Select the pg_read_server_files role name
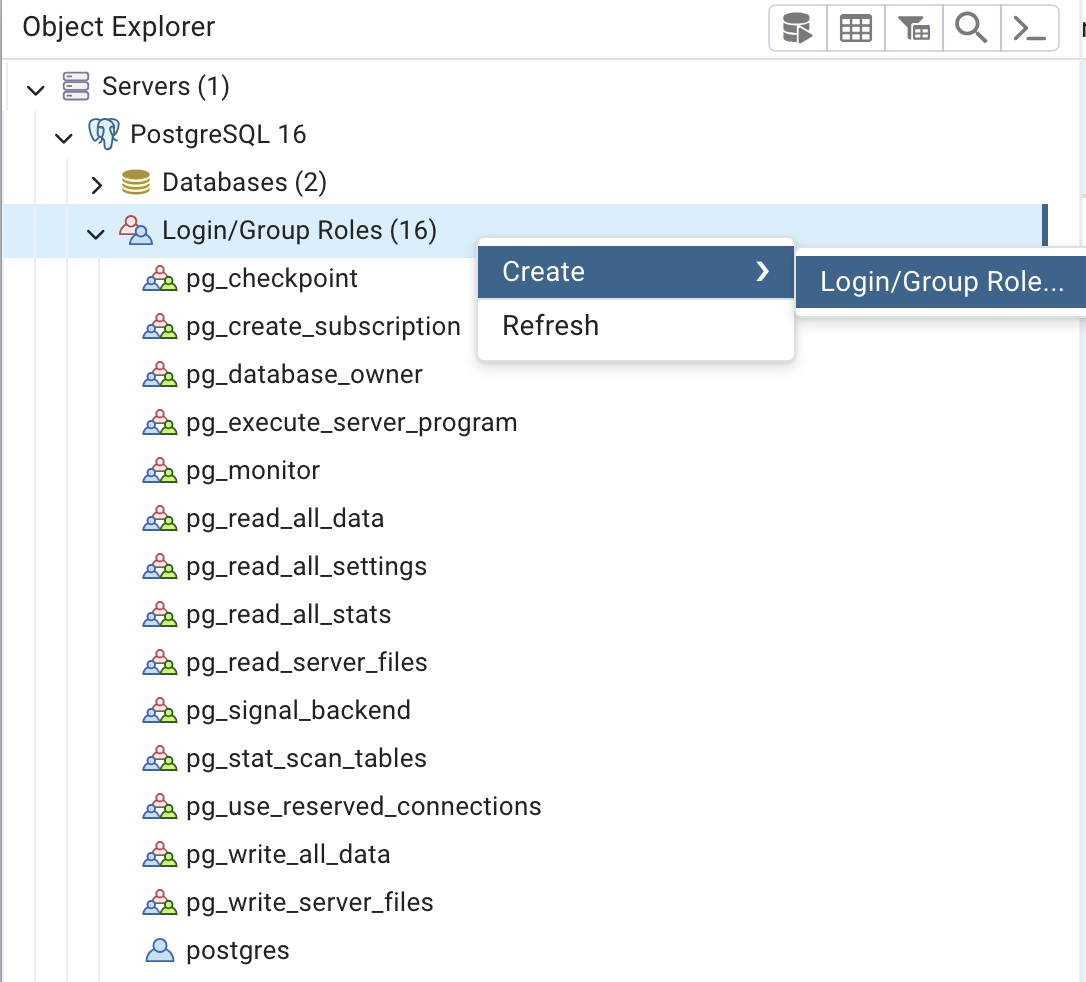The image size is (1086, 982). tap(307, 663)
